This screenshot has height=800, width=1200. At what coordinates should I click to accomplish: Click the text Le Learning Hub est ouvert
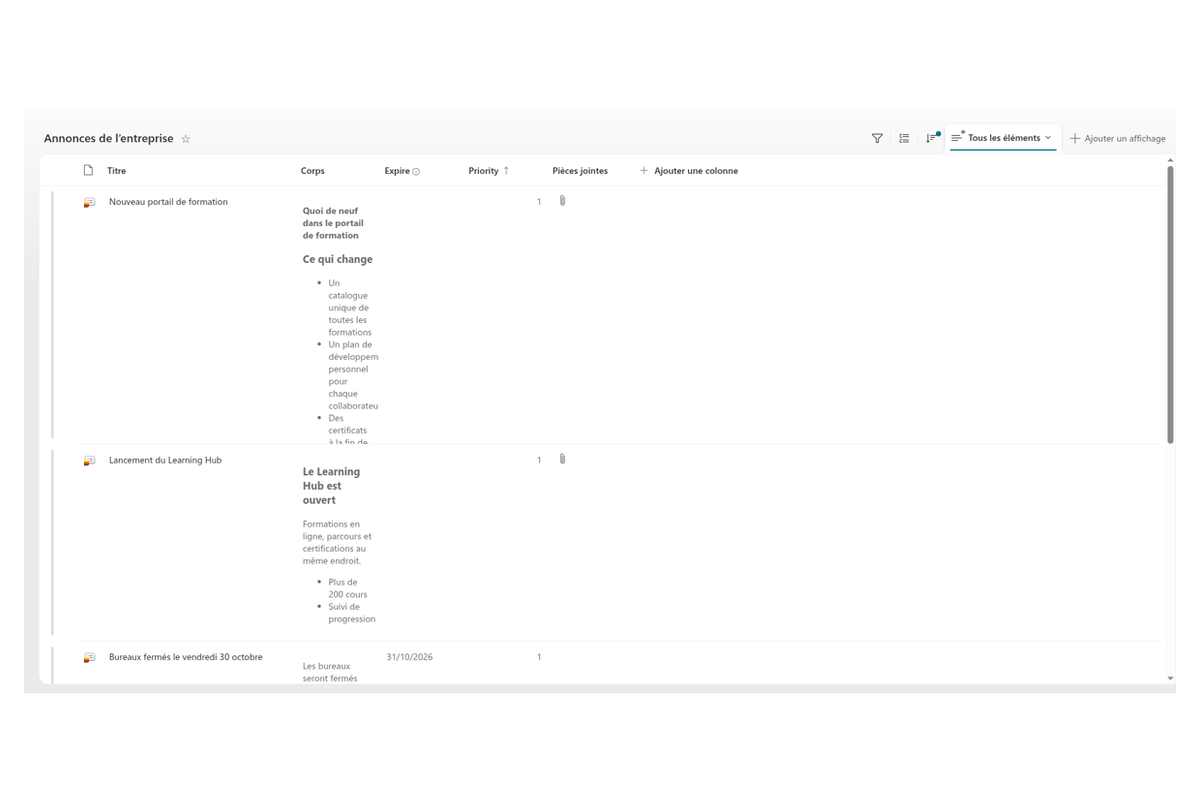pyautogui.click(x=331, y=486)
